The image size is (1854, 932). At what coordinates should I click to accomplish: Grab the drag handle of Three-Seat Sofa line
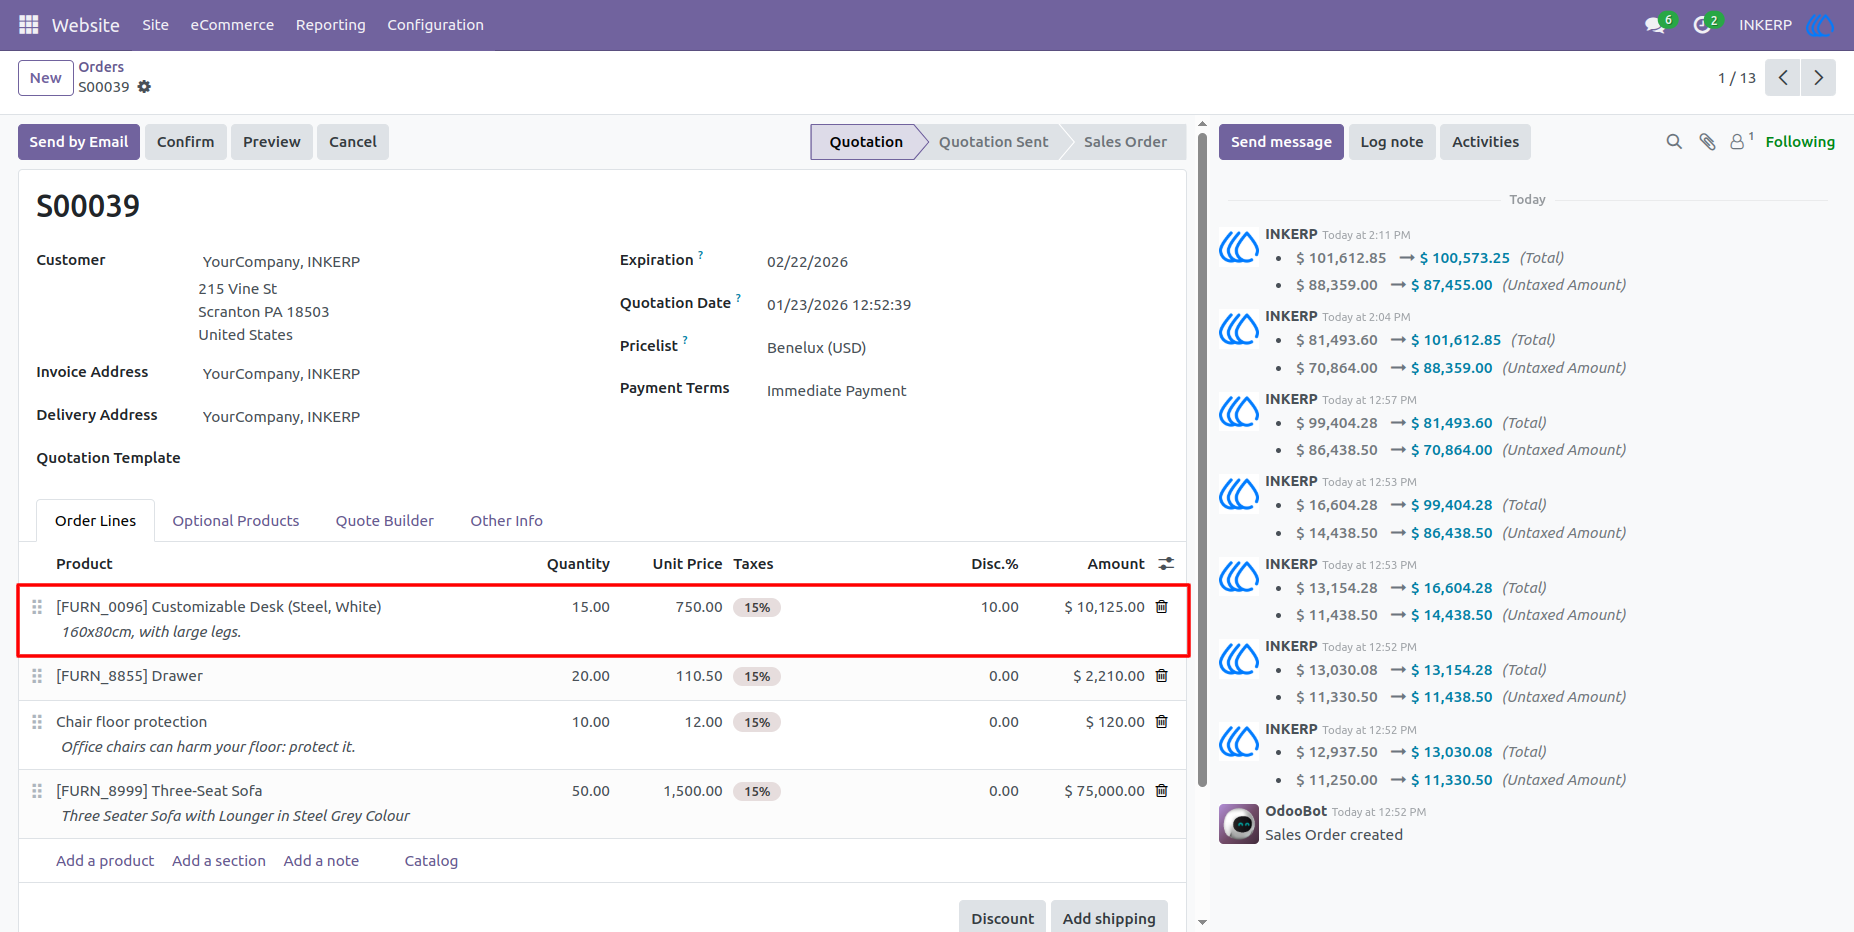[37, 791]
